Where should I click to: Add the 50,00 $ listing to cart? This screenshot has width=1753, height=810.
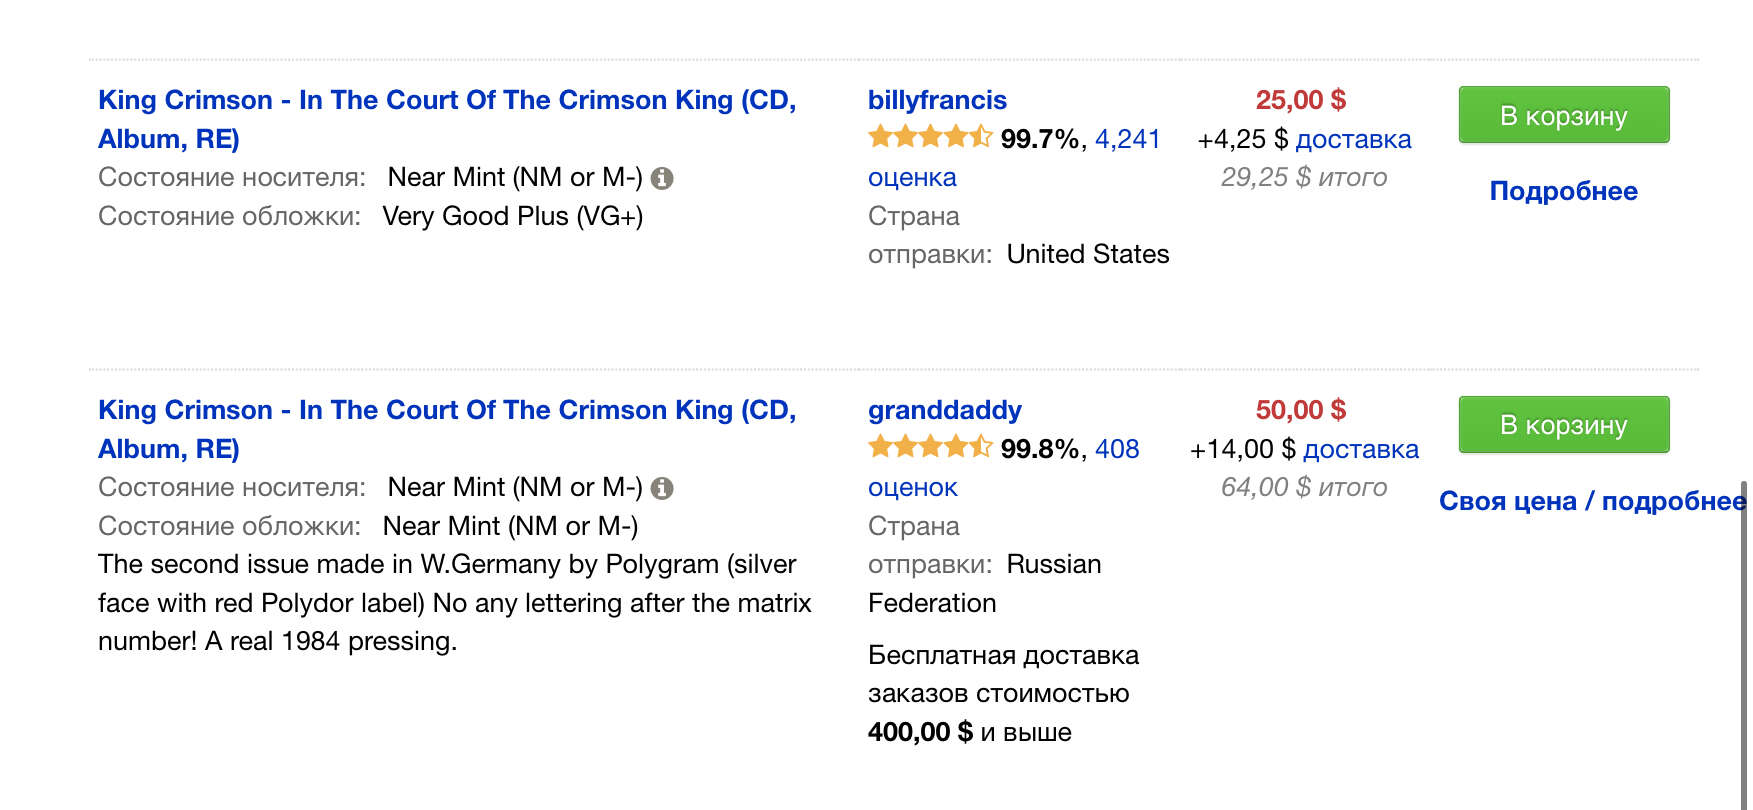[x=1564, y=425]
